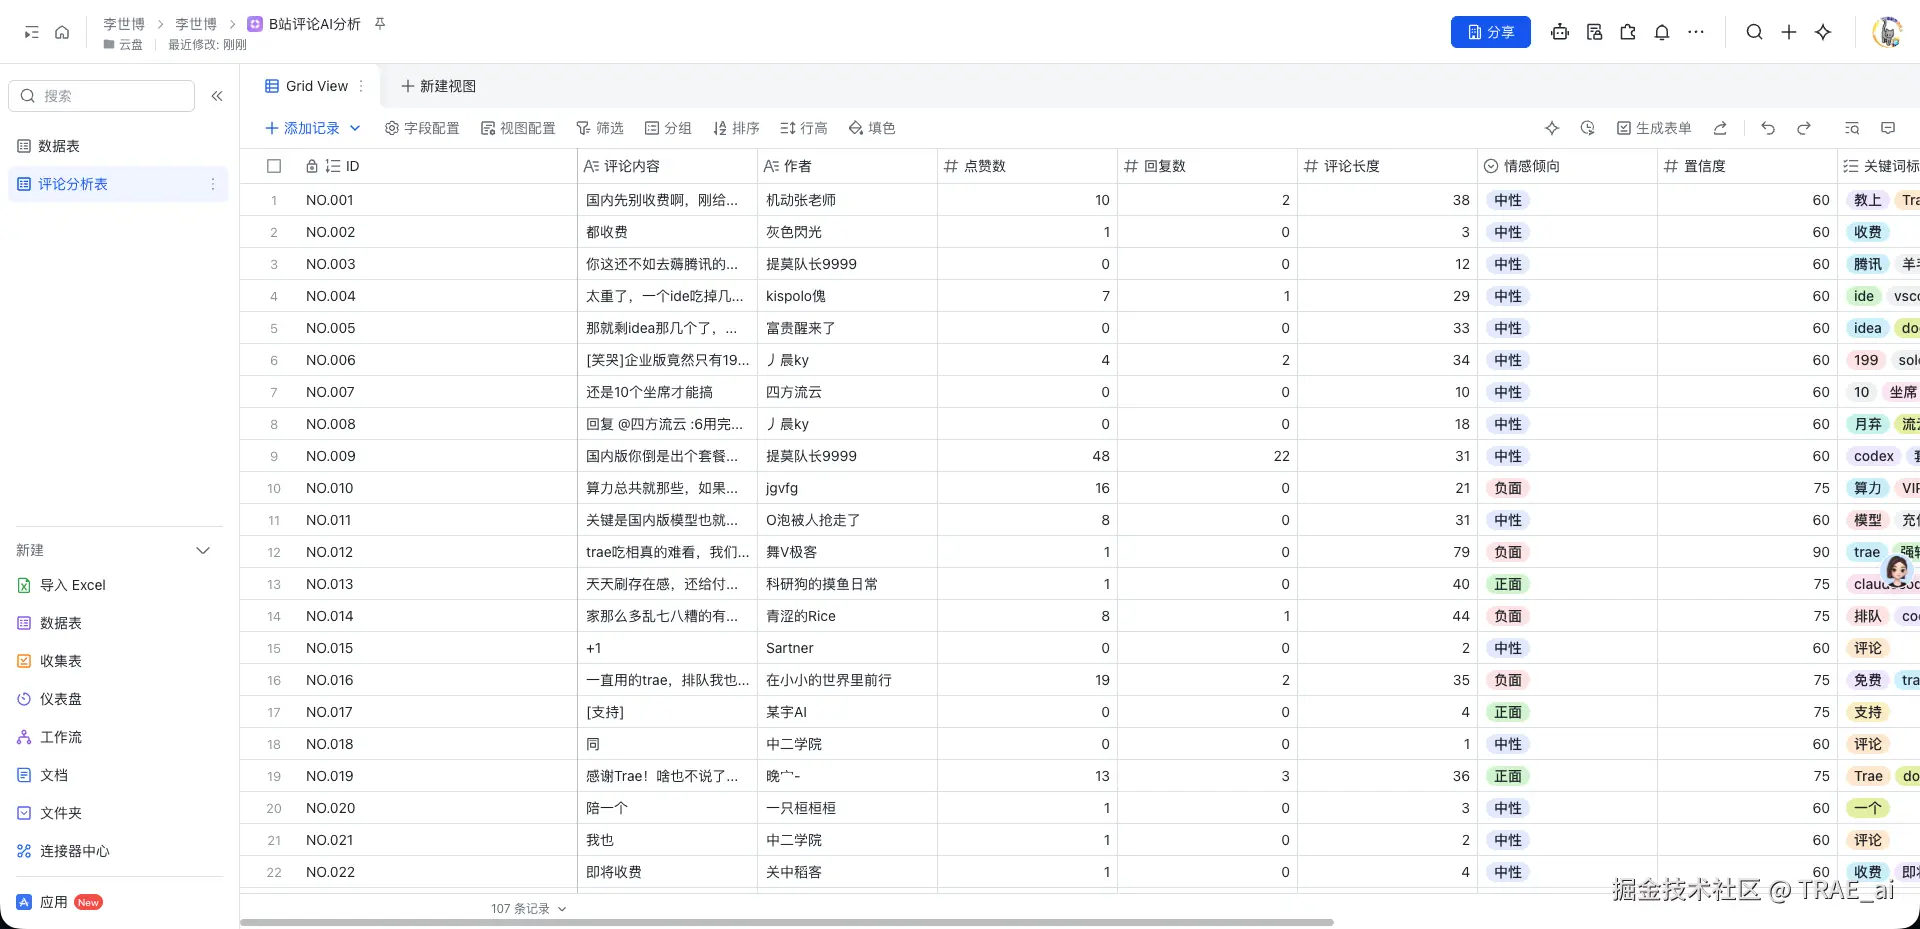Open the template document icon in header
Image resolution: width=1920 pixels, height=929 pixels.
pos(1594,32)
